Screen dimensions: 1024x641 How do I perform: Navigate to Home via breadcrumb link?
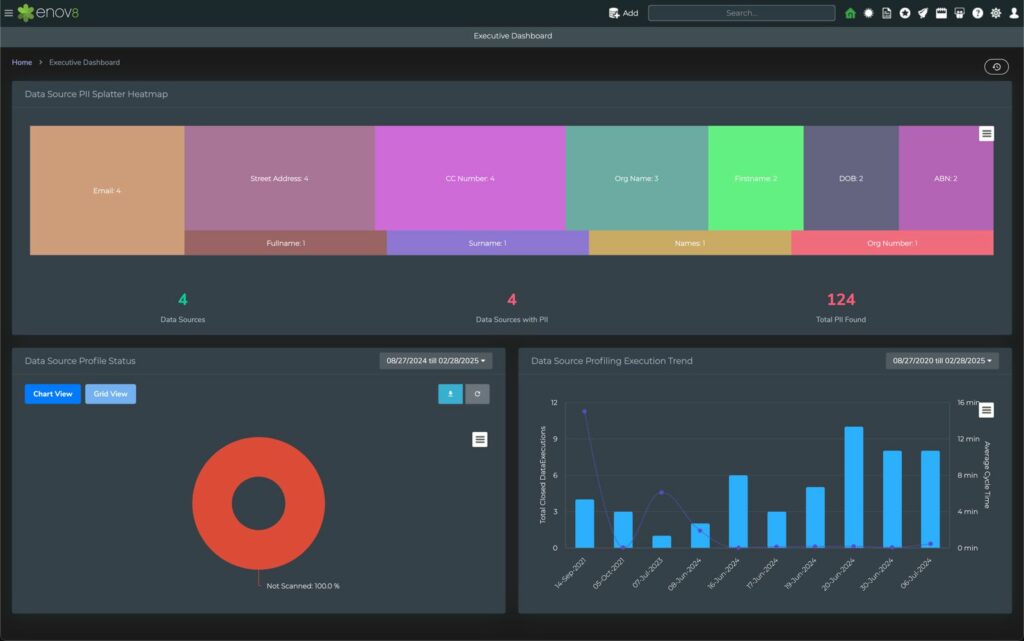21,62
